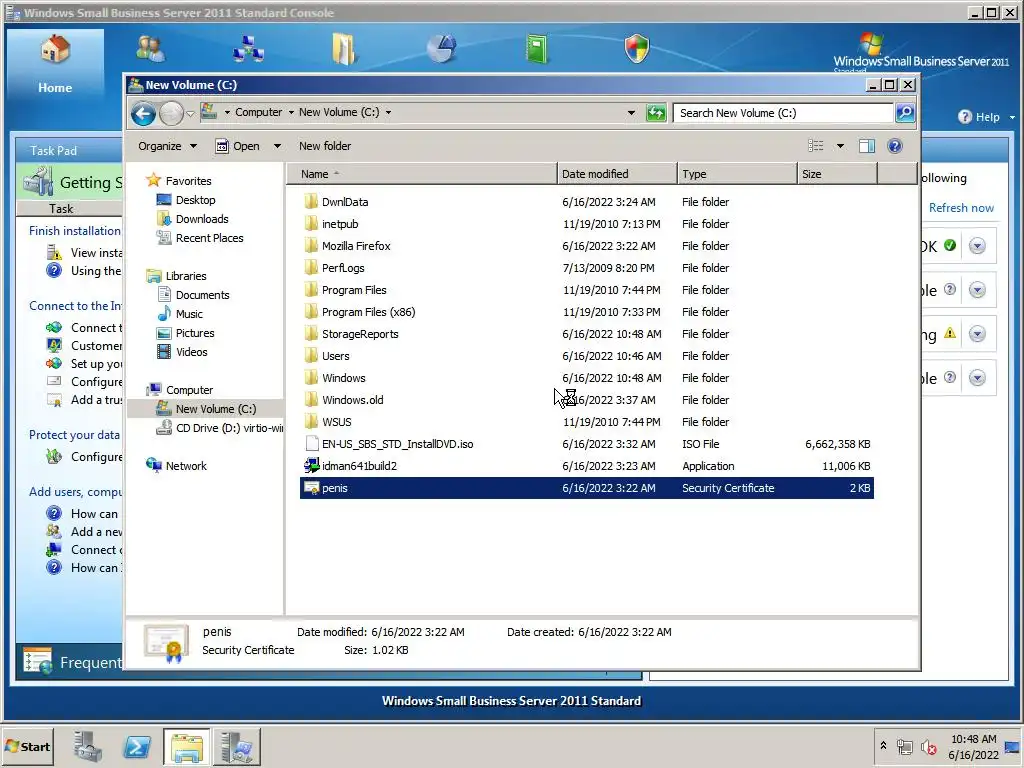Sort files by Name column header
Screen dimensions: 1024x768
pyautogui.click(x=422, y=174)
